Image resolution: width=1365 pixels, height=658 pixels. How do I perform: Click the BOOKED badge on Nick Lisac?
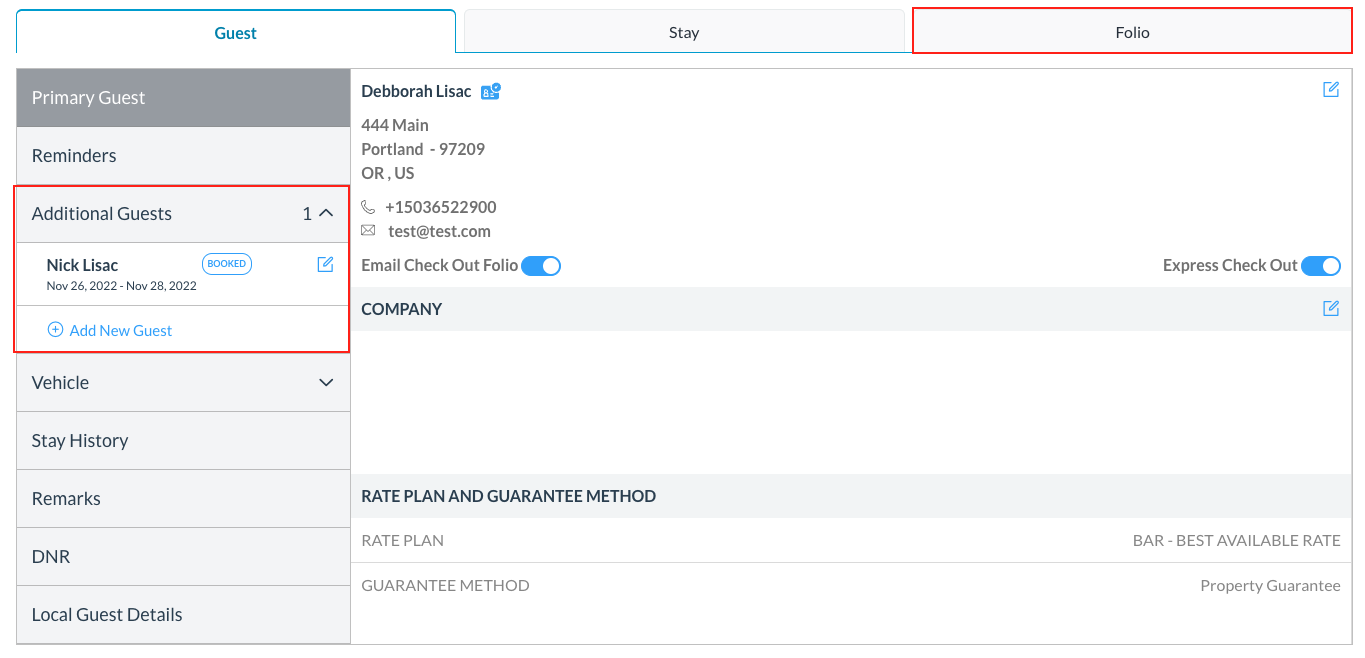click(226, 263)
